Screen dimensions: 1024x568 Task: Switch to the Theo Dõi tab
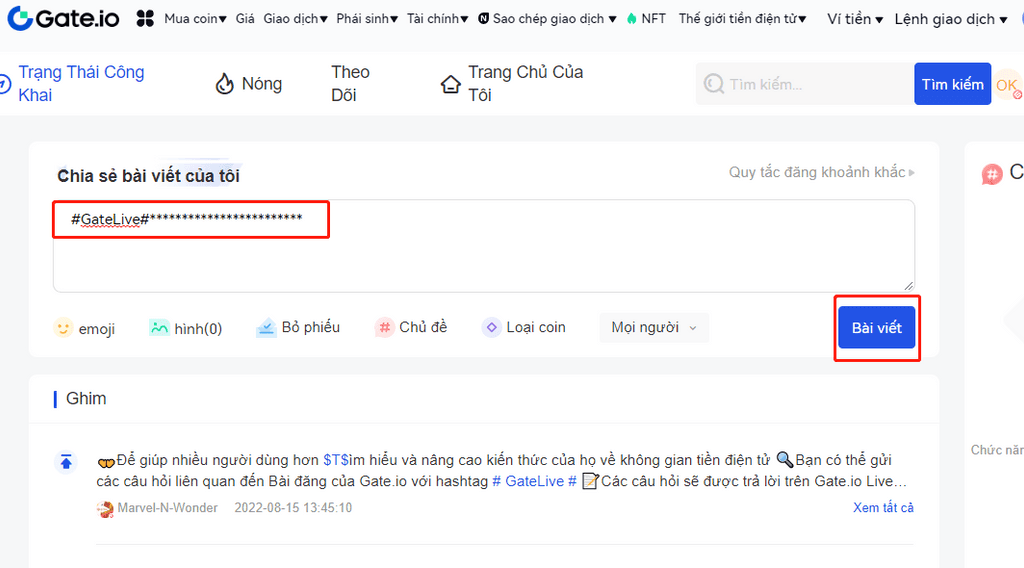[x=350, y=84]
